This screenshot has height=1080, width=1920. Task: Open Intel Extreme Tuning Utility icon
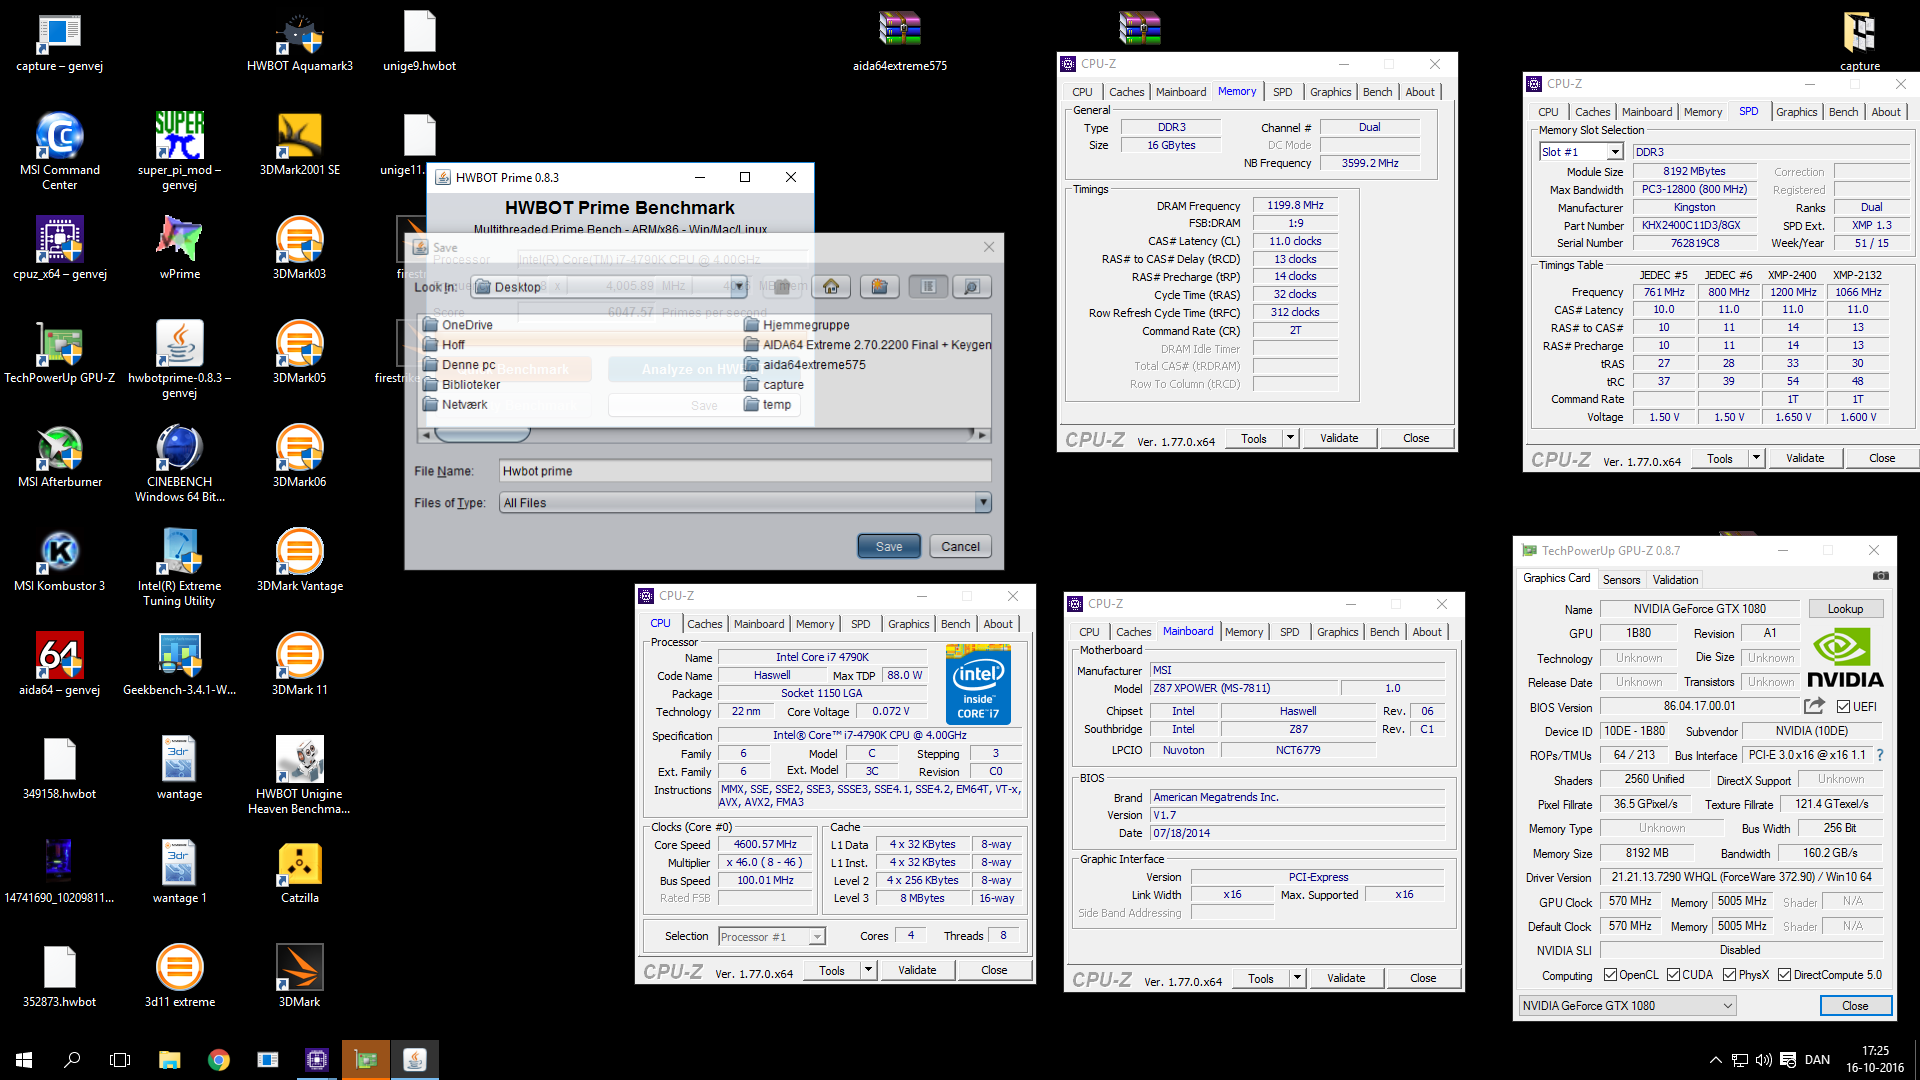click(179, 567)
